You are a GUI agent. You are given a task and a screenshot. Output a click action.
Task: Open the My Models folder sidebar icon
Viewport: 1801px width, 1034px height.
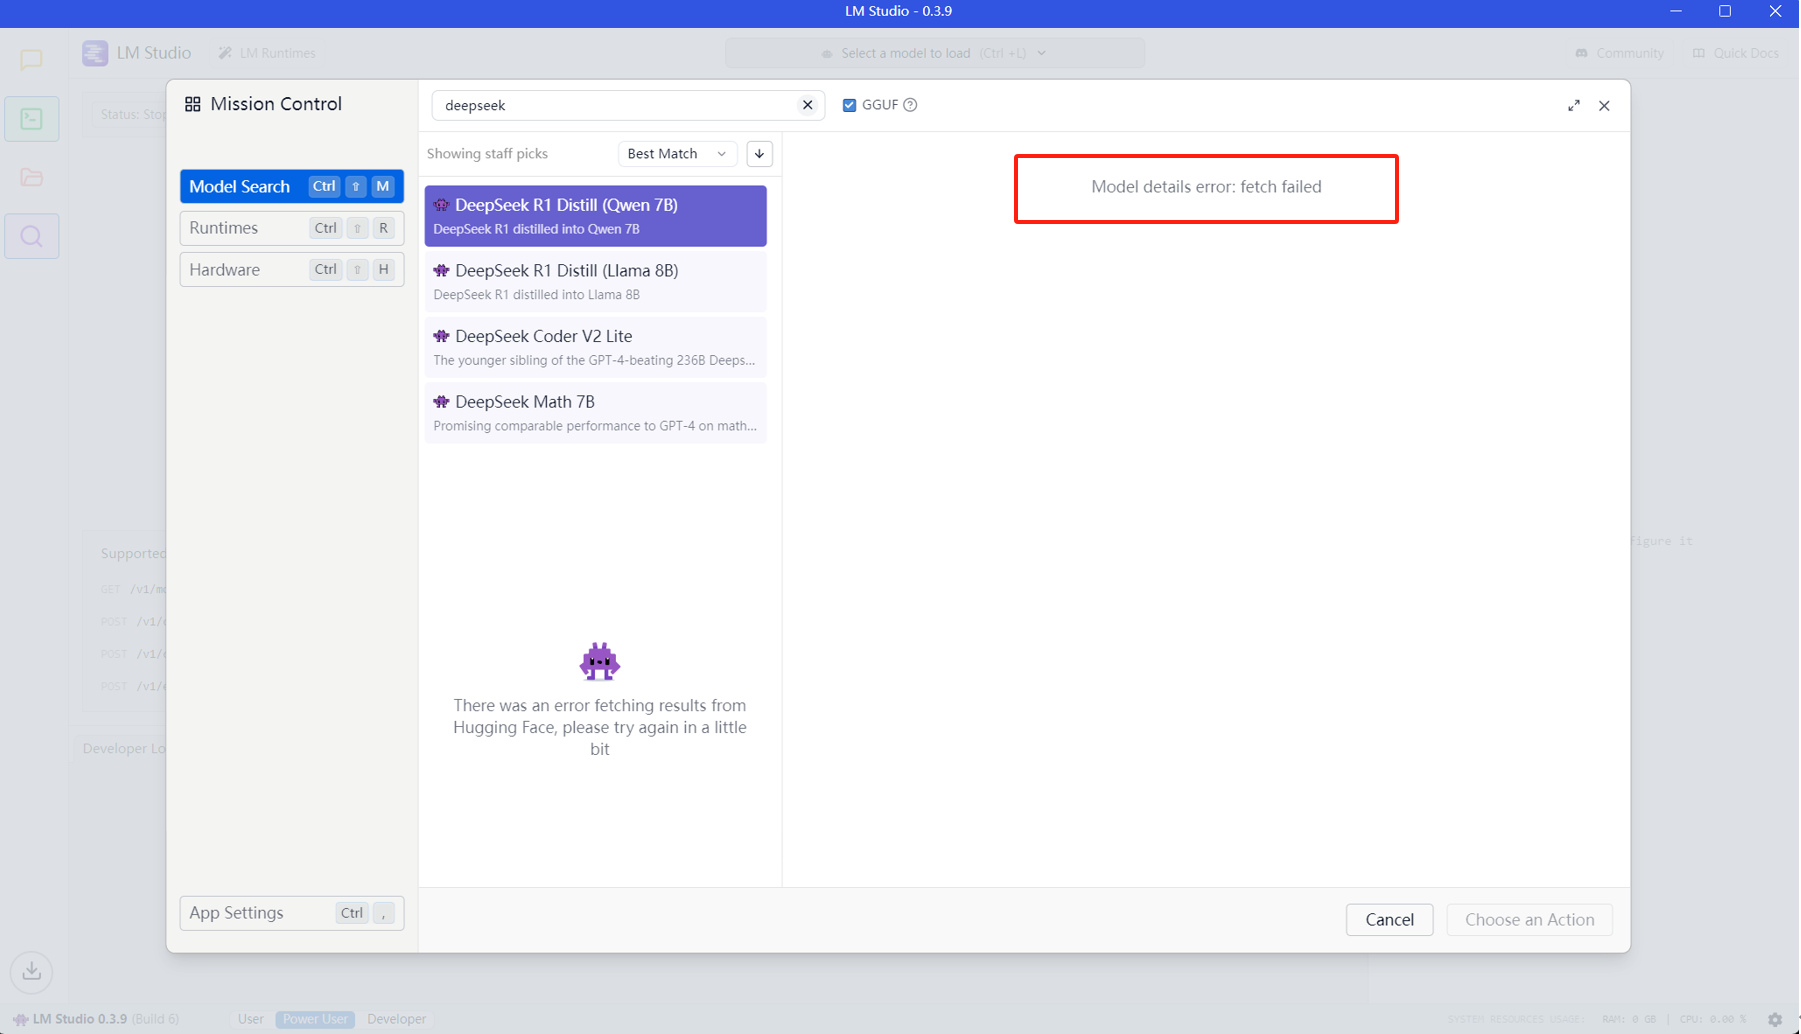pos(32,178)
